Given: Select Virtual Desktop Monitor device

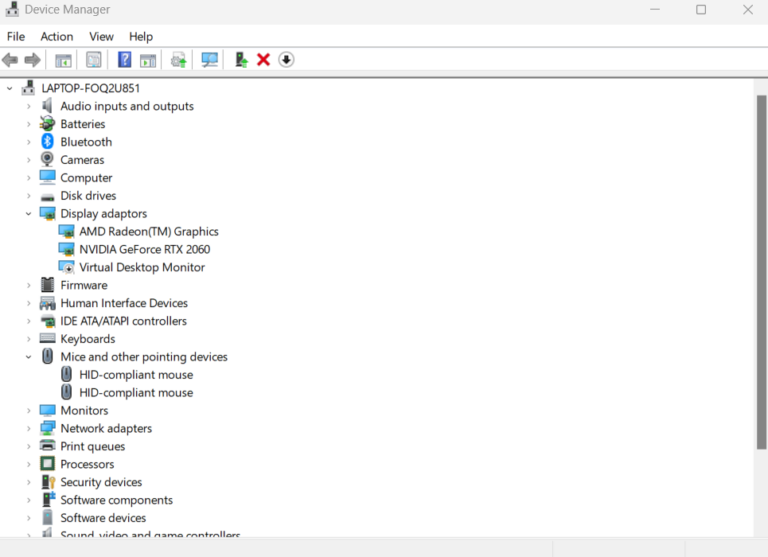Looking at the screenshot, I should [x=142, y=267].
